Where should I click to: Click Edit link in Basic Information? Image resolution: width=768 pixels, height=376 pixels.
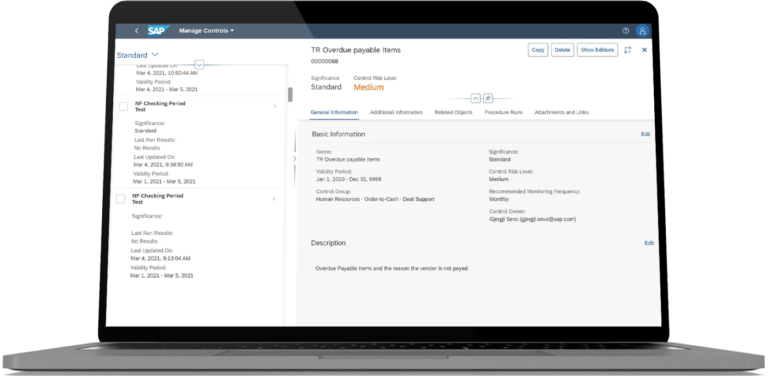click(646, 134)
